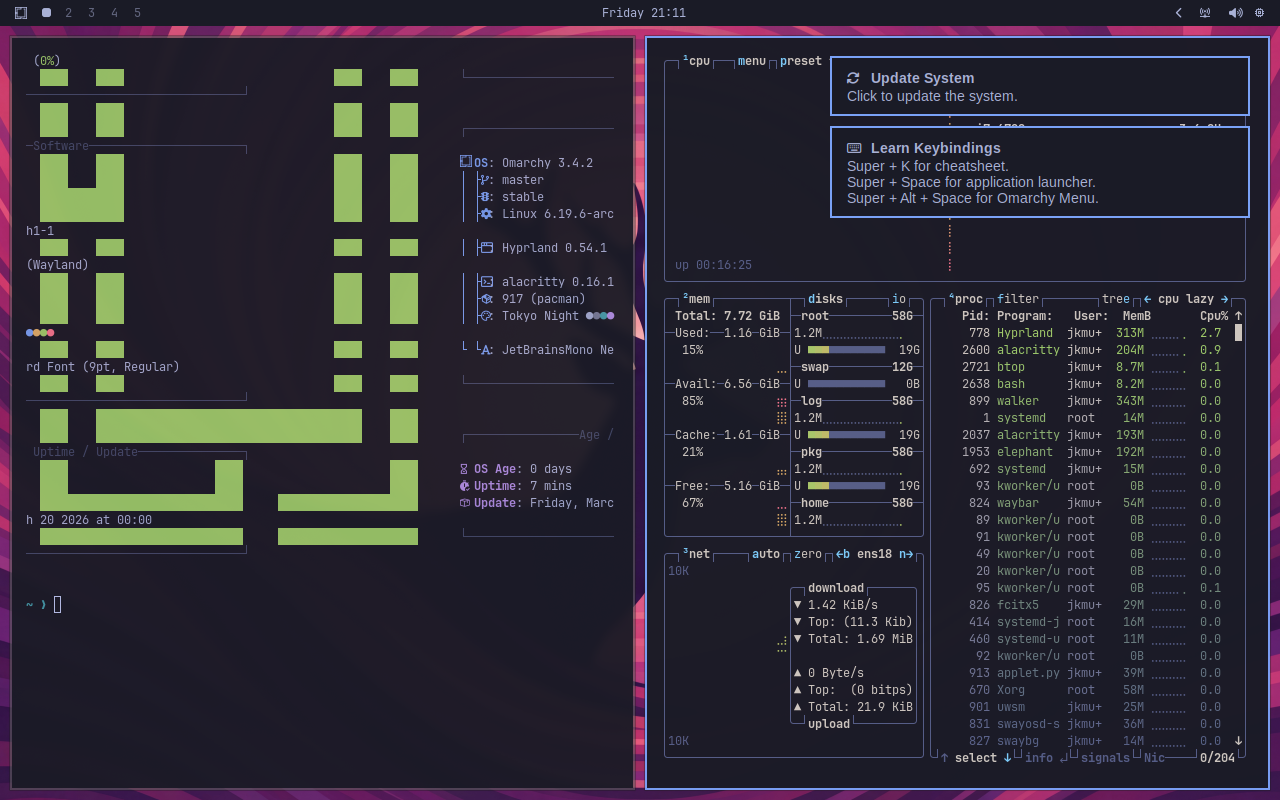Open the btop menu from the cpu box

coord(750,61)
